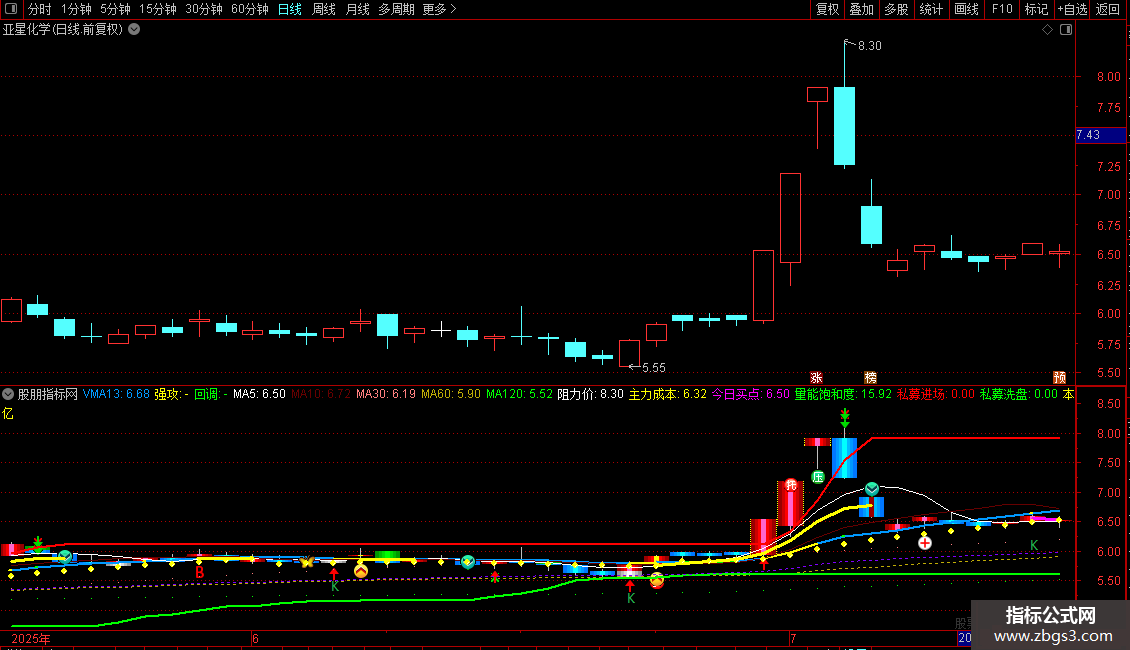Open dropdown next to 亚星化学 title
Screen dimensions: 1130x650
pos(134,30)
